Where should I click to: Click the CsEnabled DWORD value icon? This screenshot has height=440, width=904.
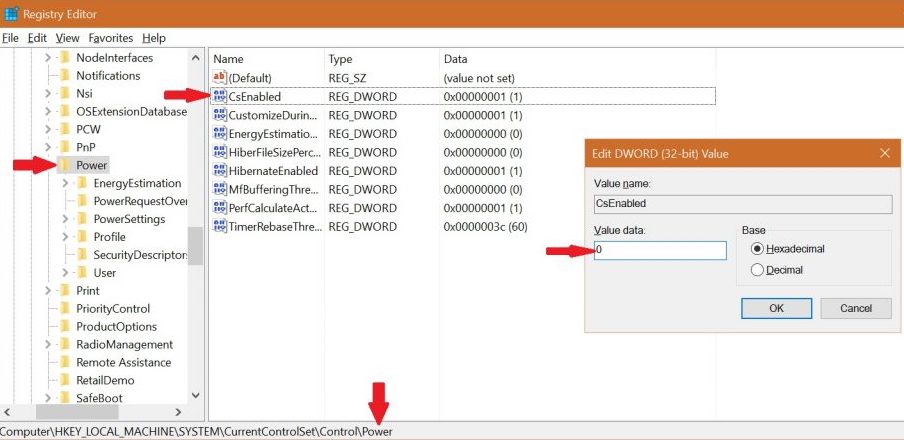click(x=220, y=96)
